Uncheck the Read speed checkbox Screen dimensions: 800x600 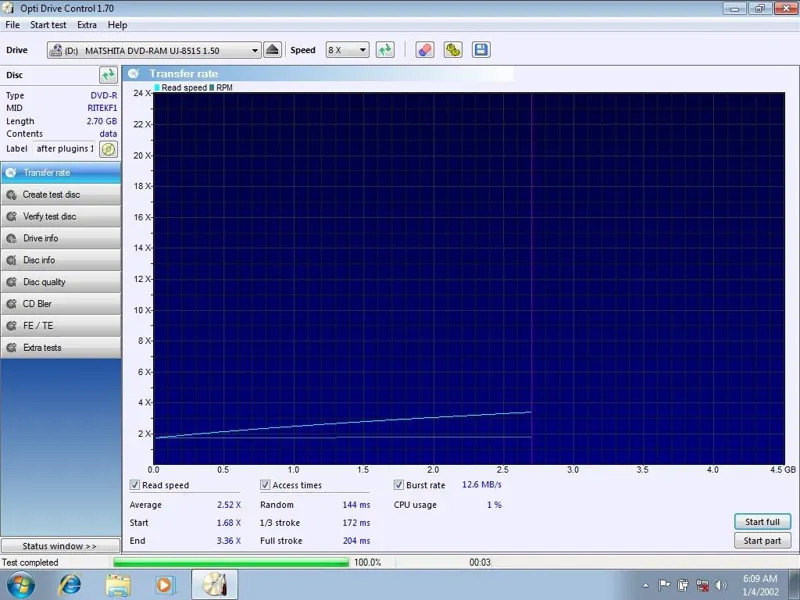[135, 485]
